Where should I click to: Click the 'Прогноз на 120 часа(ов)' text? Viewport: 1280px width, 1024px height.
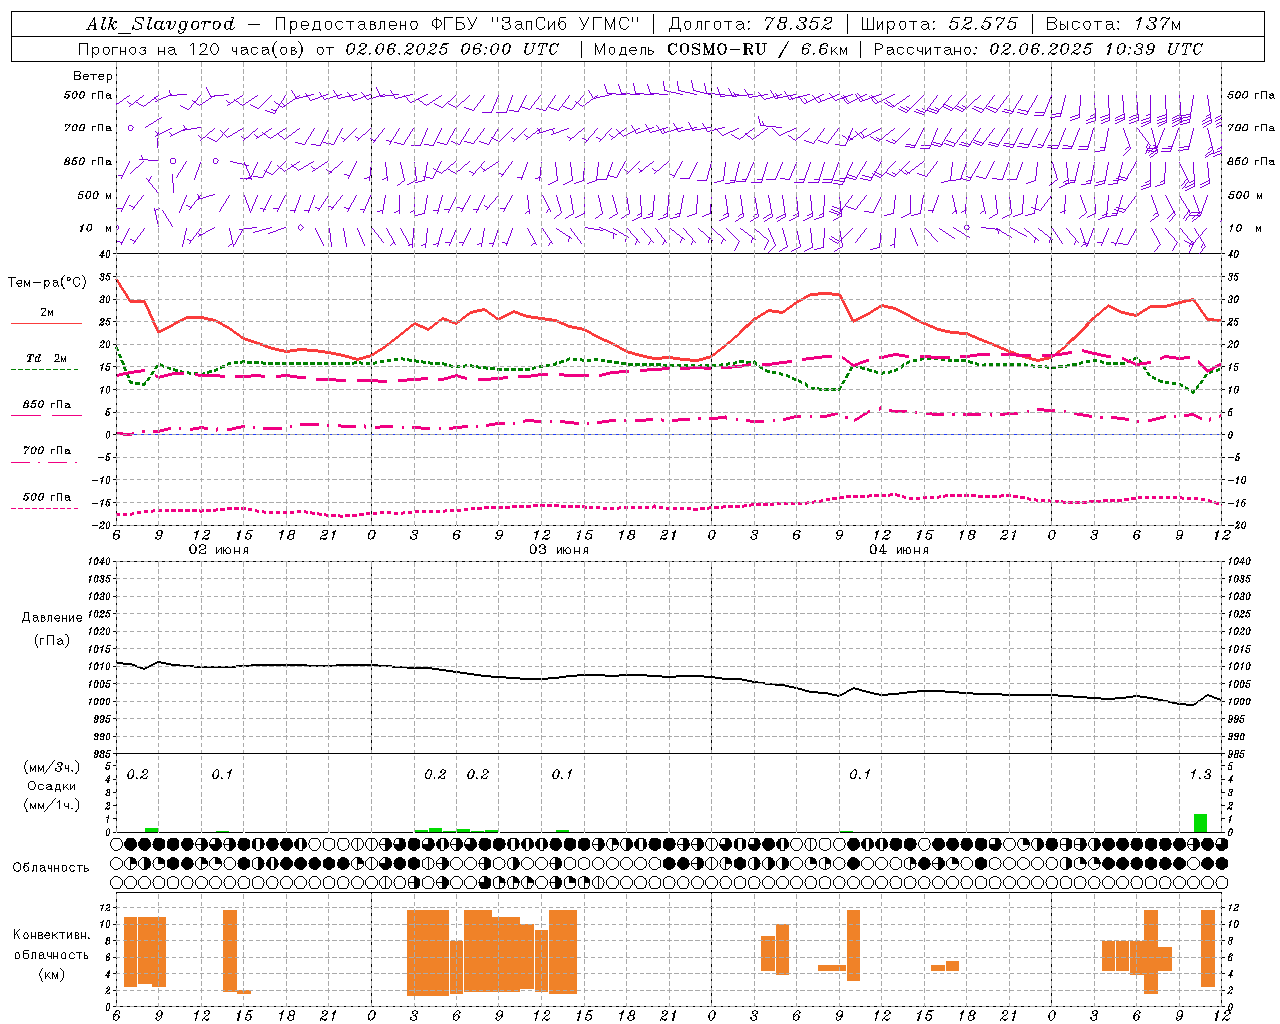click(190, 49)
